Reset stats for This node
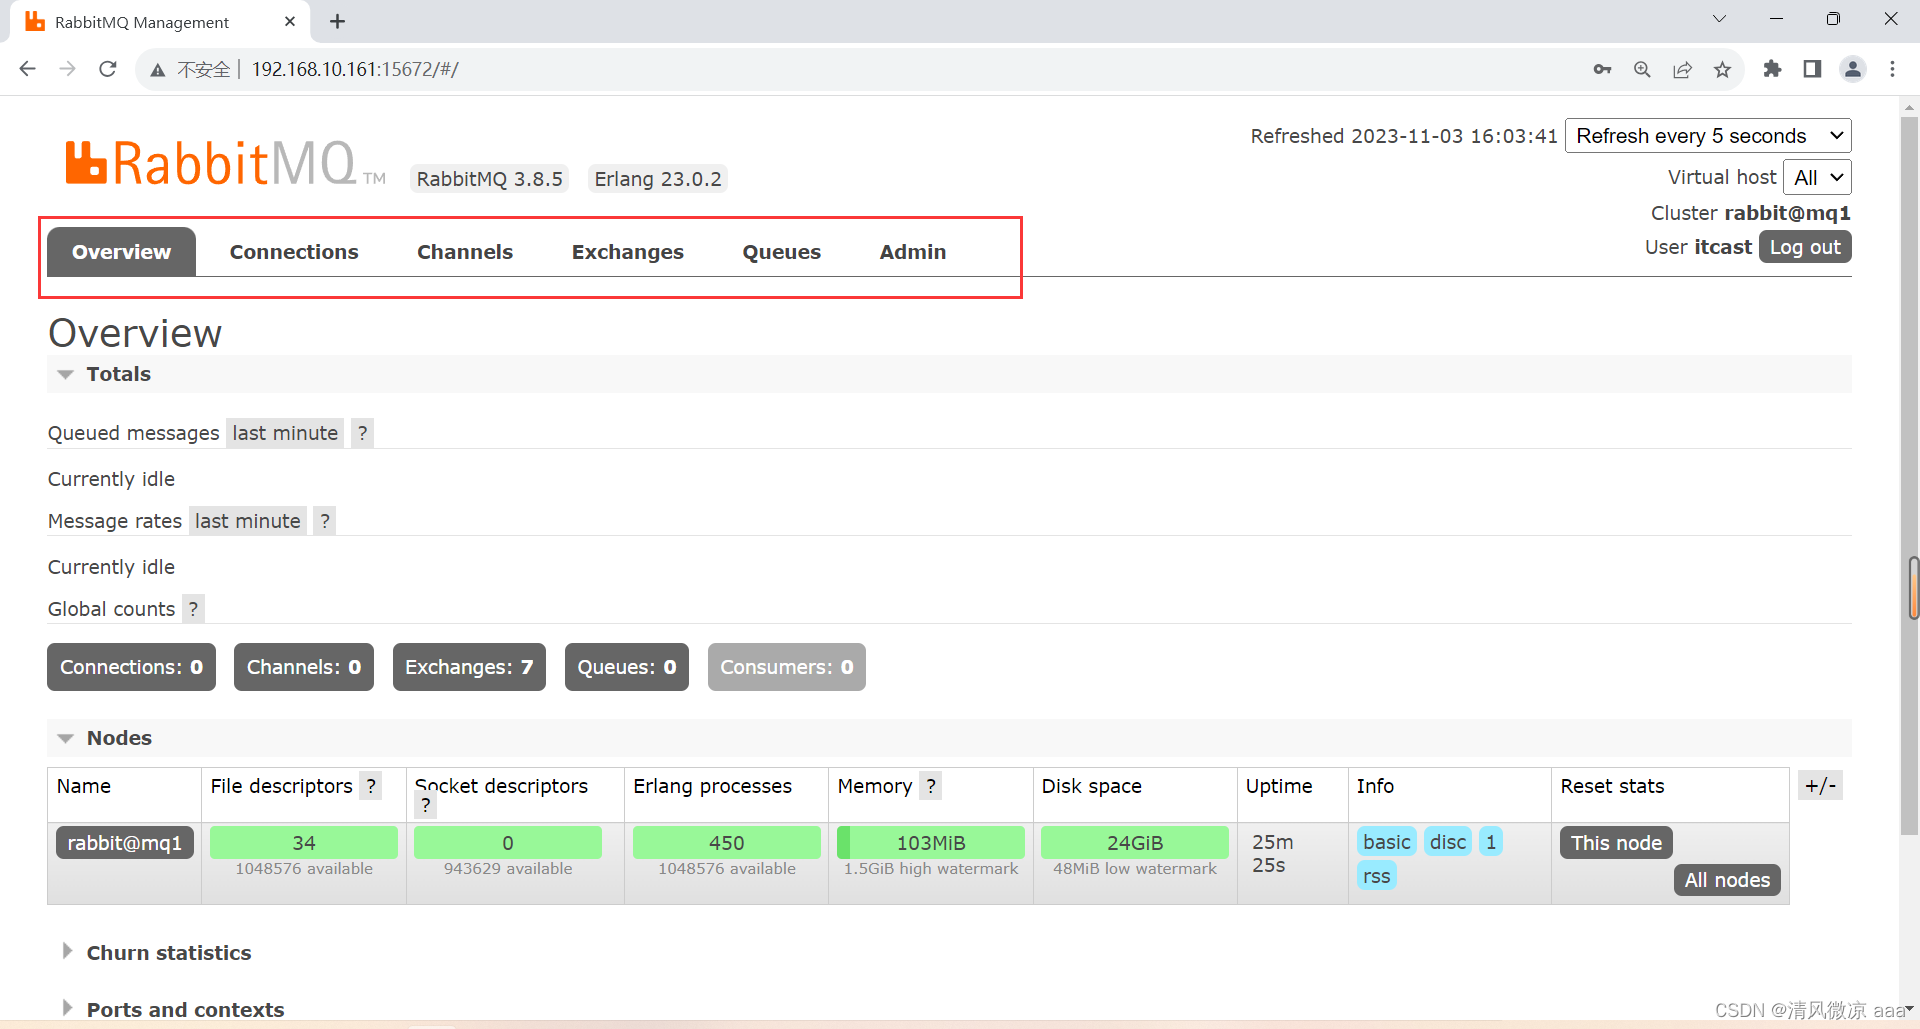This screenshot has width=1920, height=1029. (1616, 843)
